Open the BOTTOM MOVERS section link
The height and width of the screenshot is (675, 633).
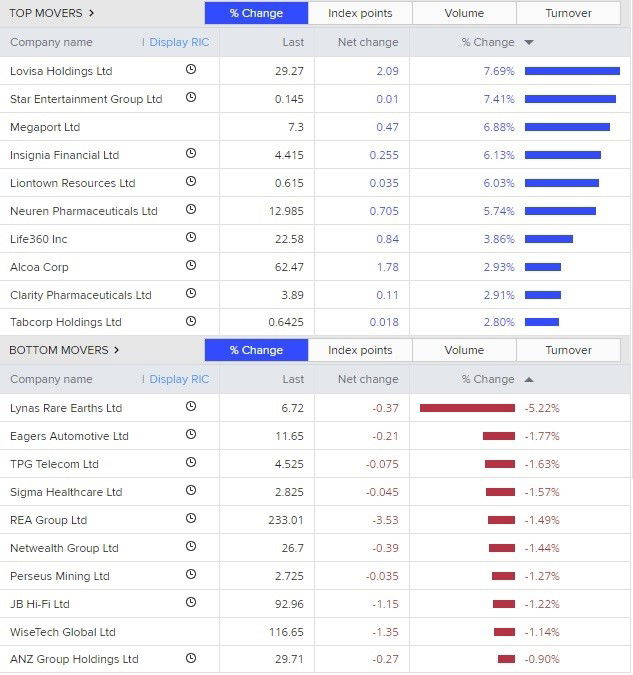[x=64, y=350]
